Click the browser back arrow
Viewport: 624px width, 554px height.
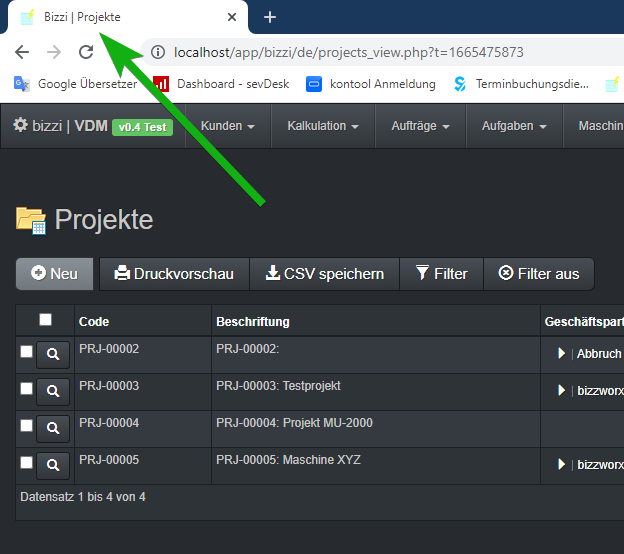coord(22,52)
